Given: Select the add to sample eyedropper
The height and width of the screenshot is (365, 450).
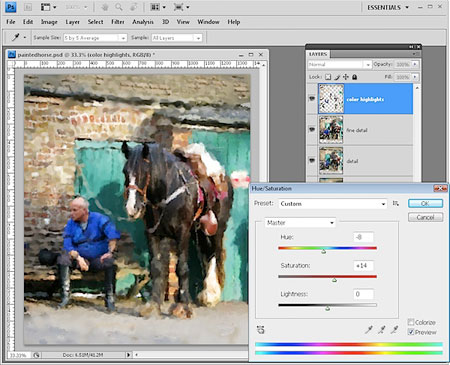Looking at the screenshot, I should click(382, 330).
